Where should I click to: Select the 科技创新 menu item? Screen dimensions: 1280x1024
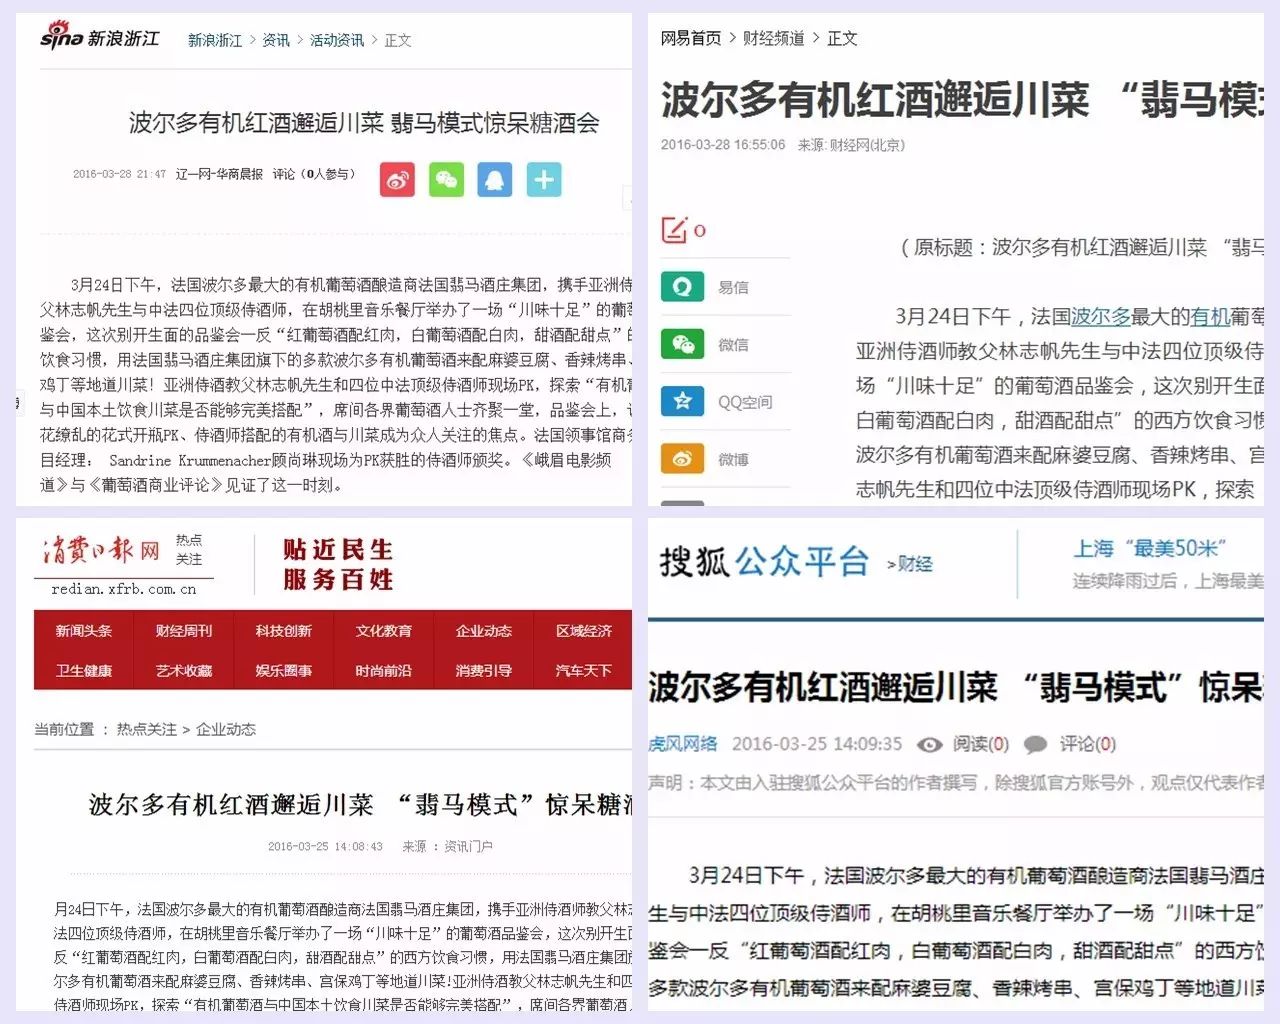click(x=284, y=631)
